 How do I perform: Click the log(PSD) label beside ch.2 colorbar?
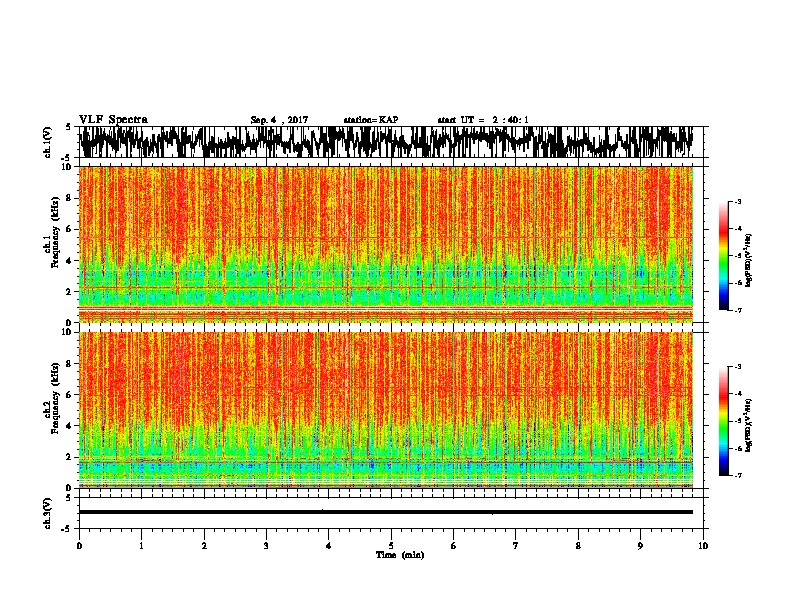748,425
